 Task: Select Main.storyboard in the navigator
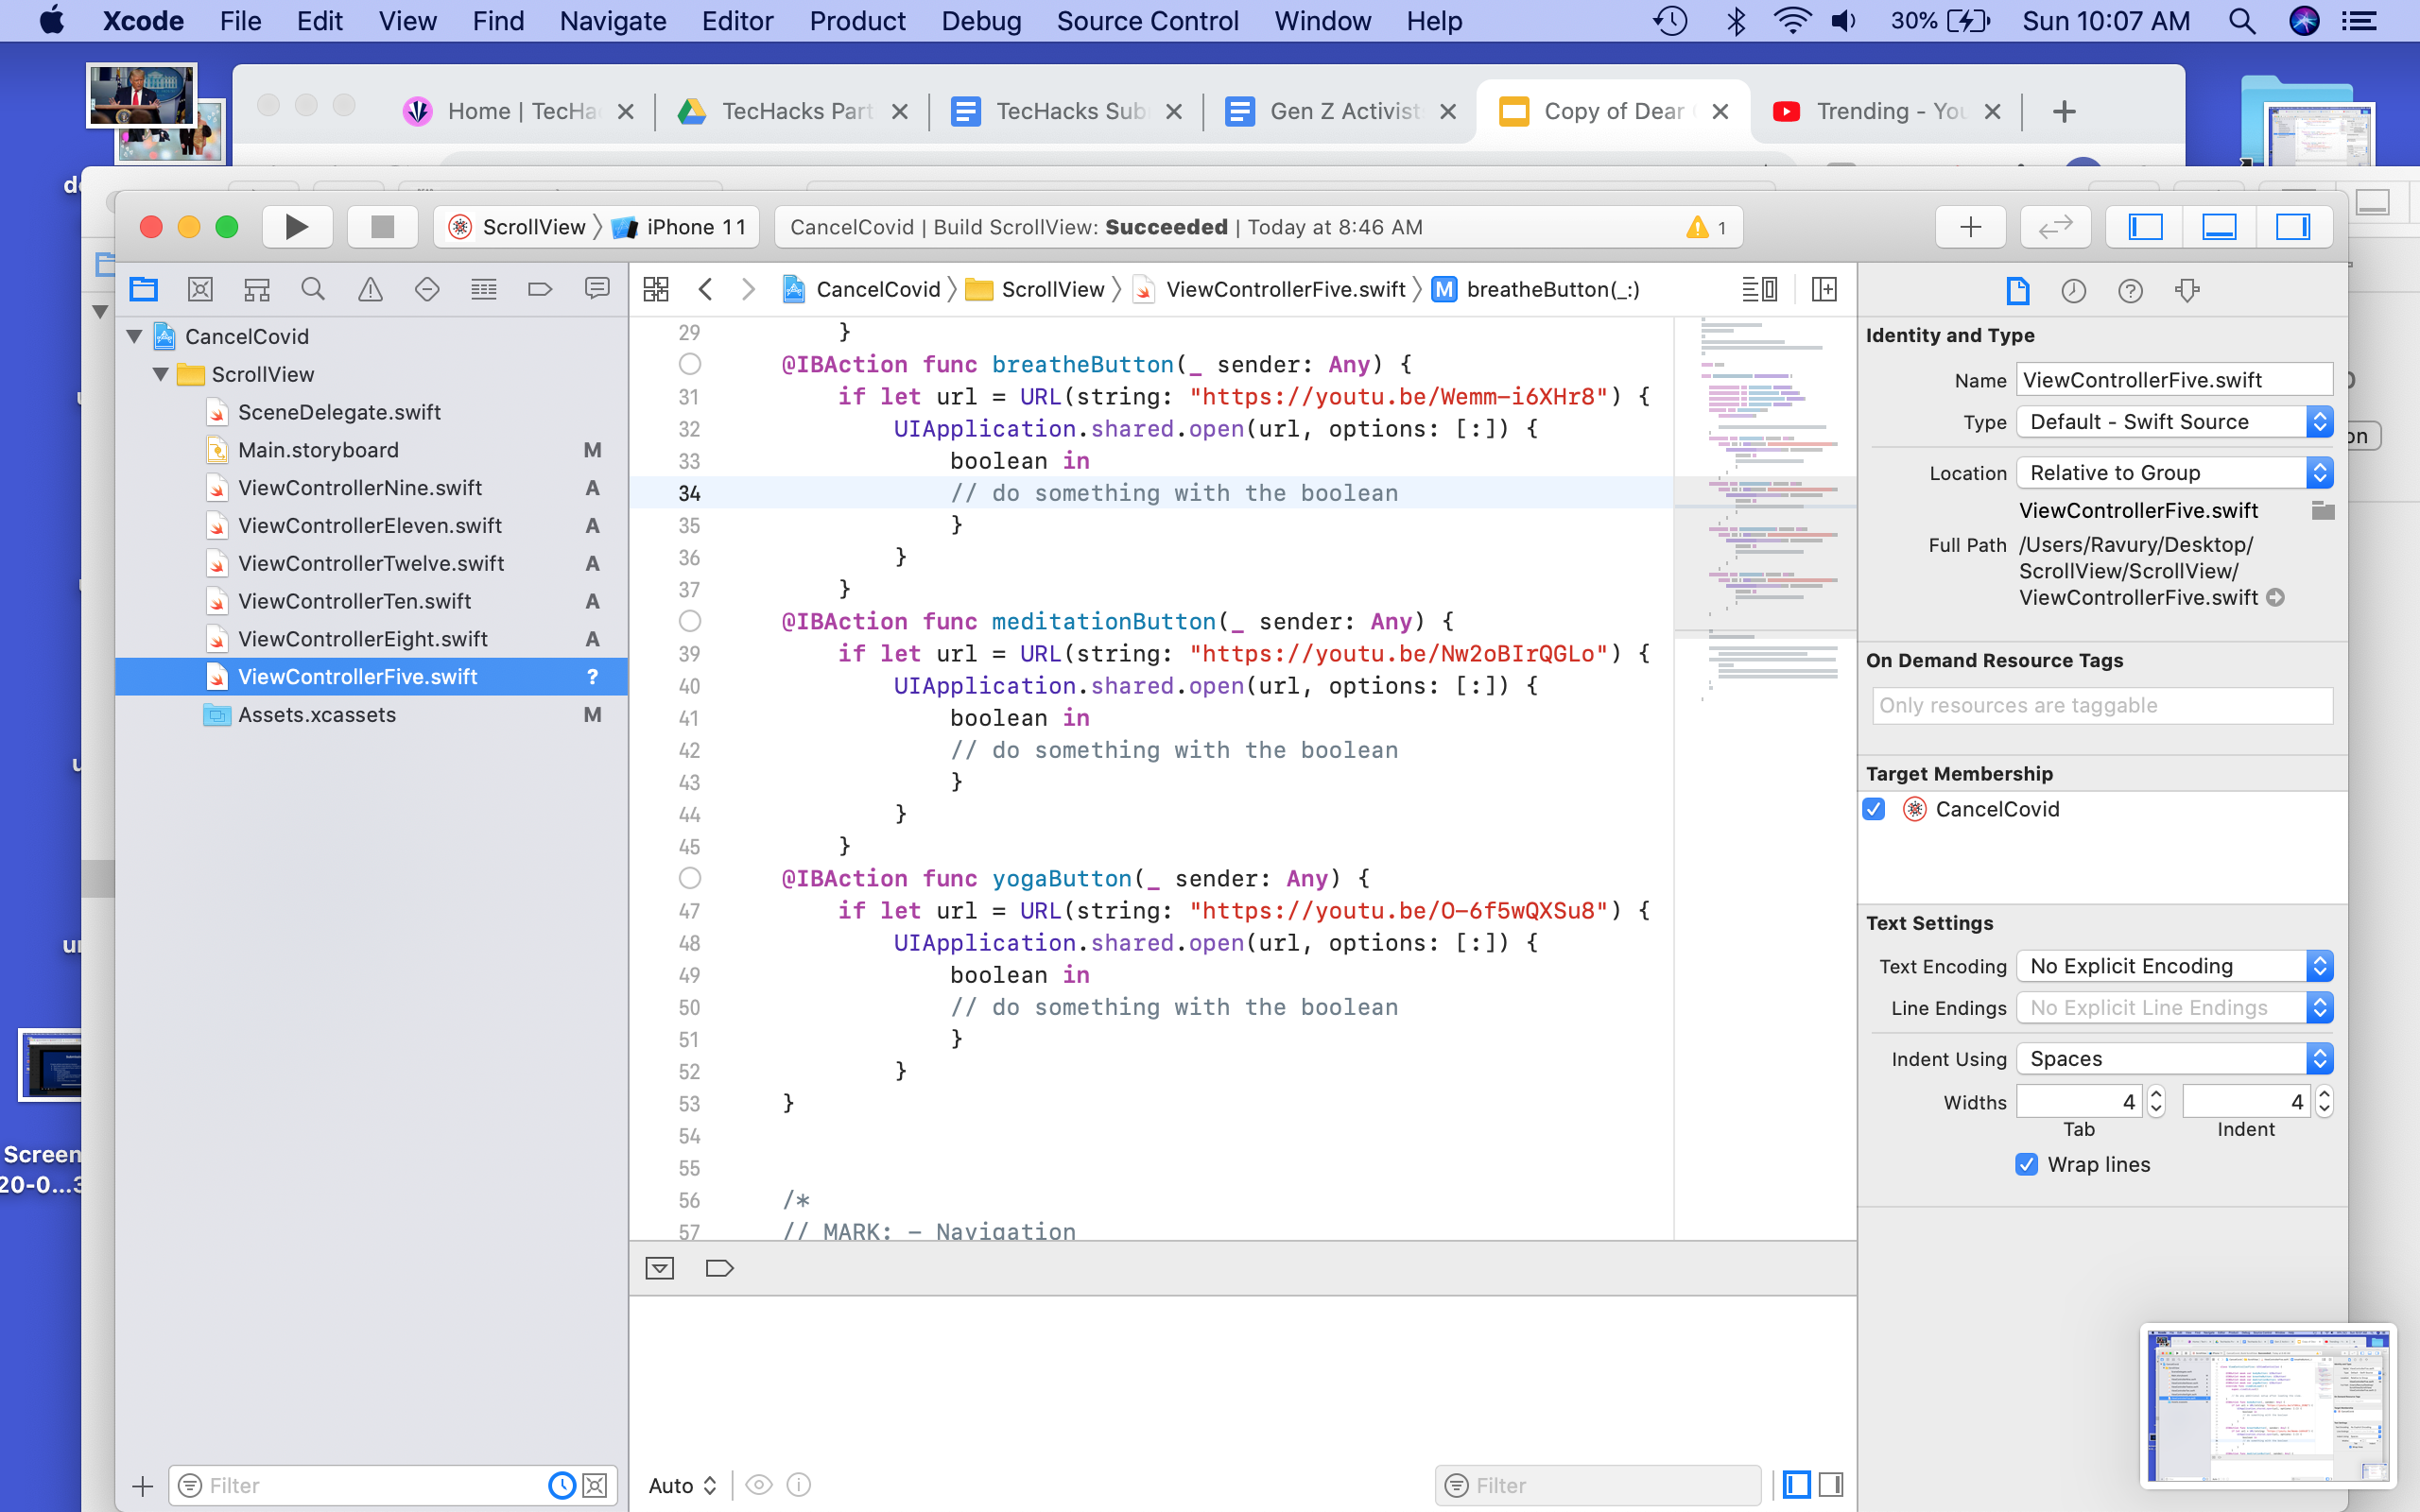click(318, 450)
